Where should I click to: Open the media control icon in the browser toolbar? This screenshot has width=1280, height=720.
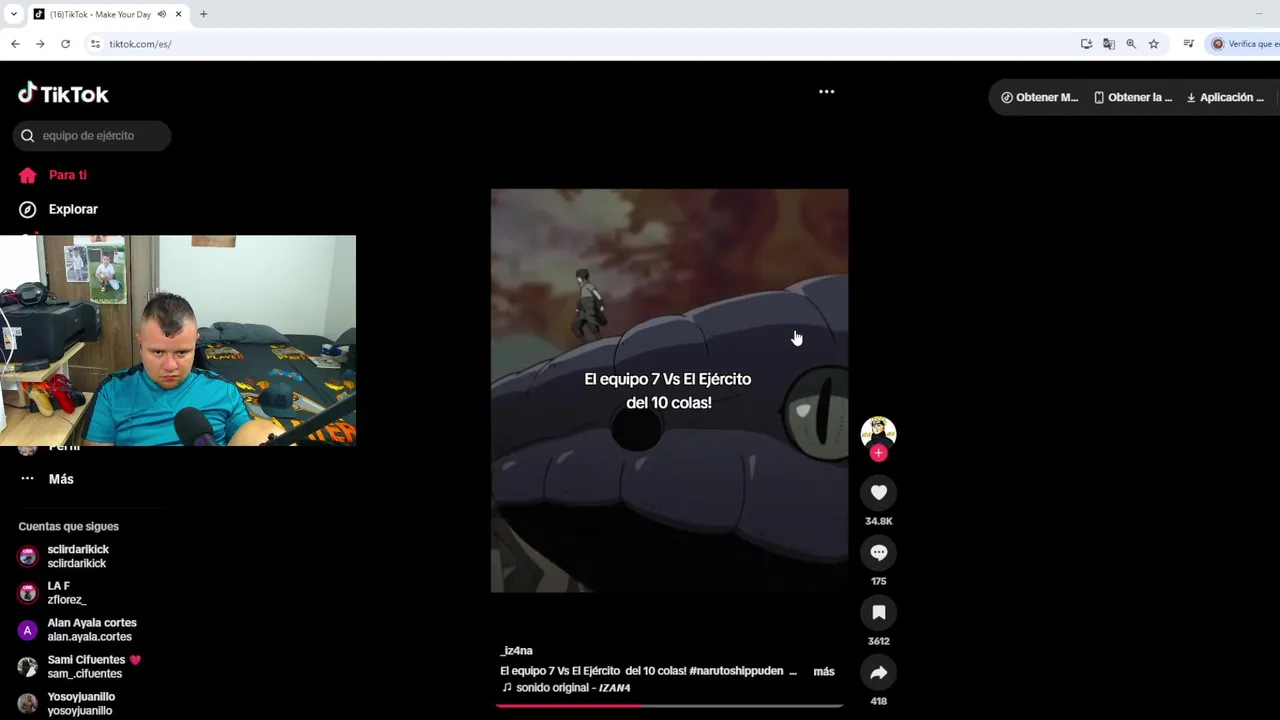coord(1188,44)
